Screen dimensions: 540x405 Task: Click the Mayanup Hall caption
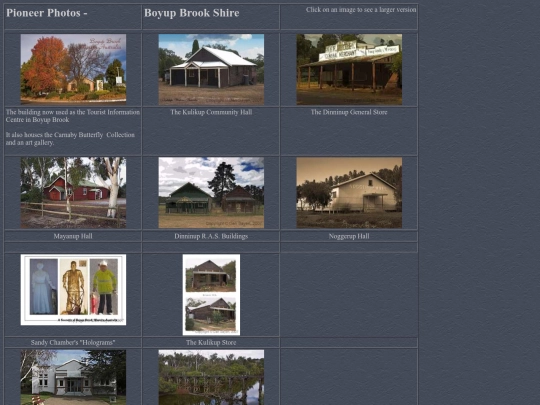[73, 236]
